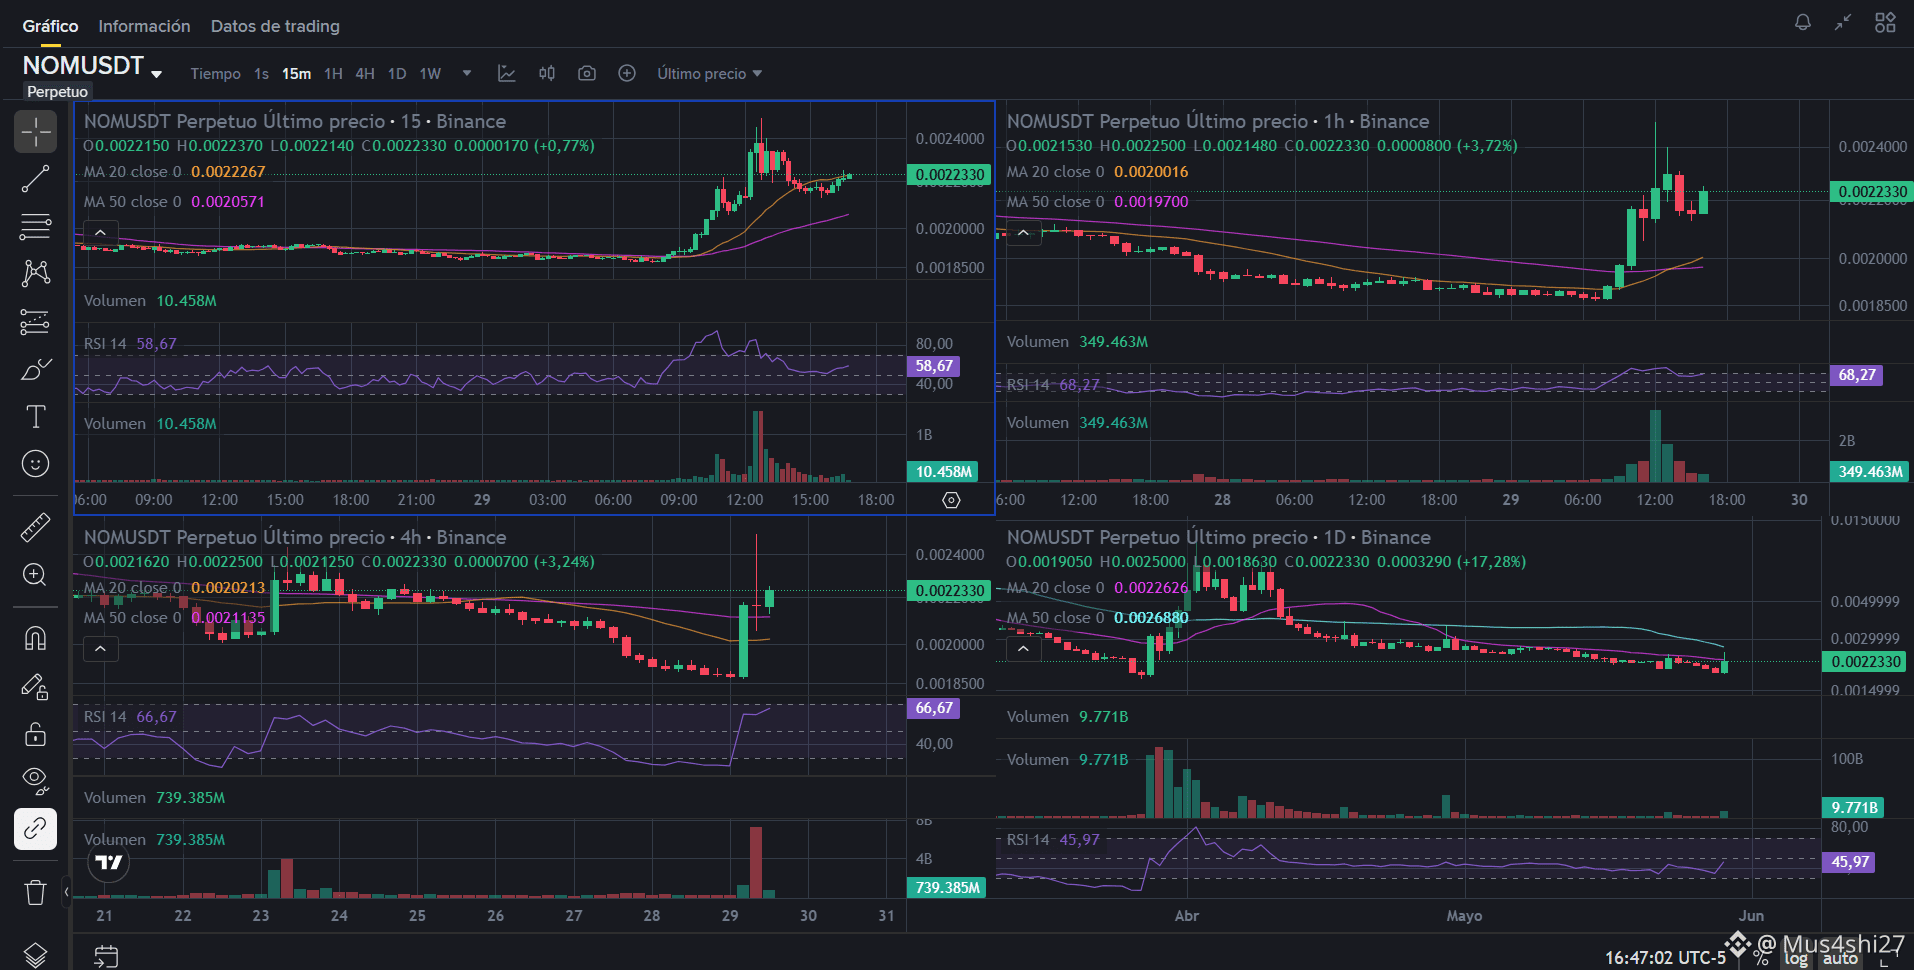Viewport: 1914px width, 970px height.
Task: Take a chart snapshot with camera icon
Action: pos(587,73)
